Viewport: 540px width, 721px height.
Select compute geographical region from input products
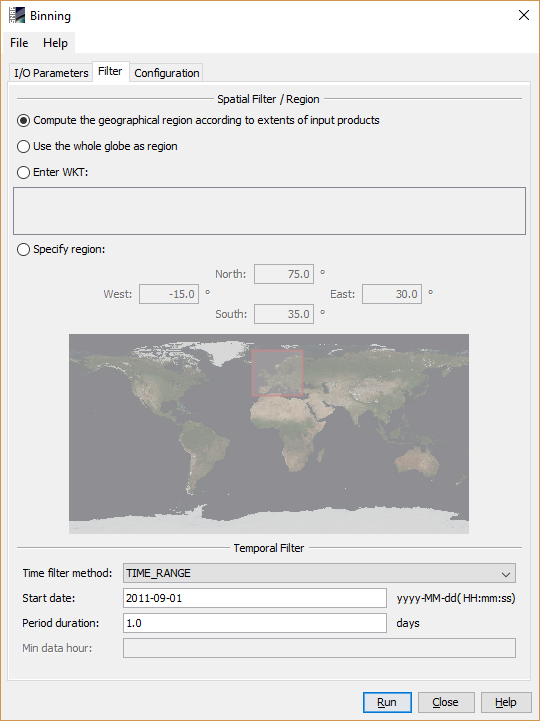click(x=23, y=120)
